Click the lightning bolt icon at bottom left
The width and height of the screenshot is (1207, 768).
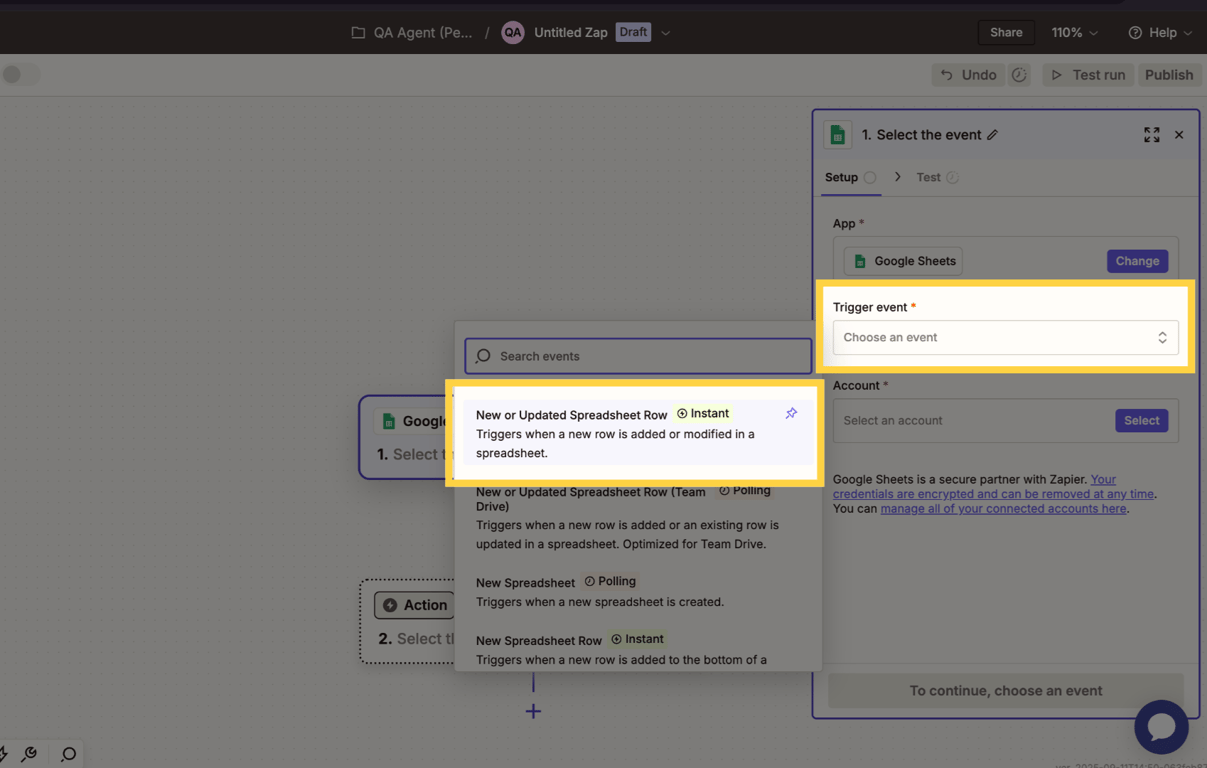point(3,753)
